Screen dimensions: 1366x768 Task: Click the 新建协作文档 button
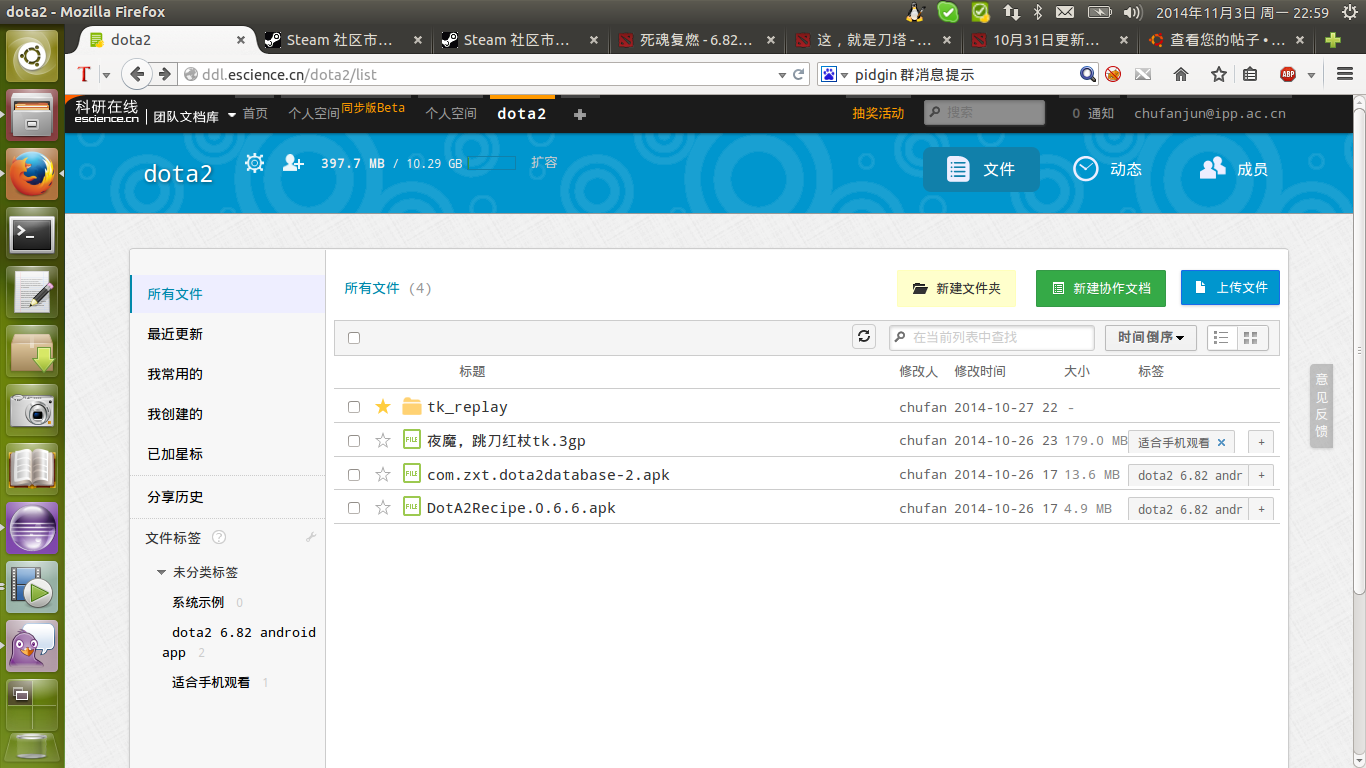pyautogui.click(x=1101, y=288)
